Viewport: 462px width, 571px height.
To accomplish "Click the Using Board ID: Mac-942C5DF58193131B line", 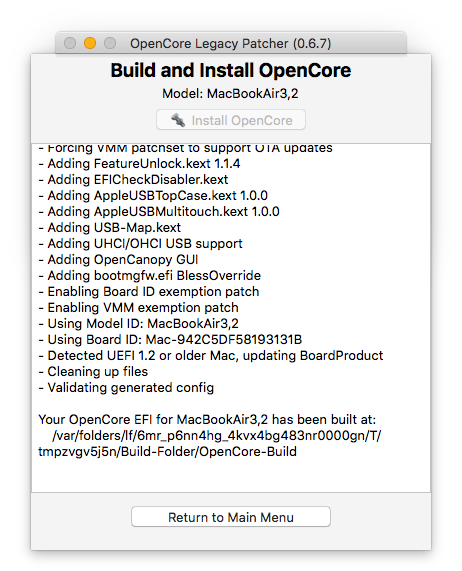I will point(170,340).
